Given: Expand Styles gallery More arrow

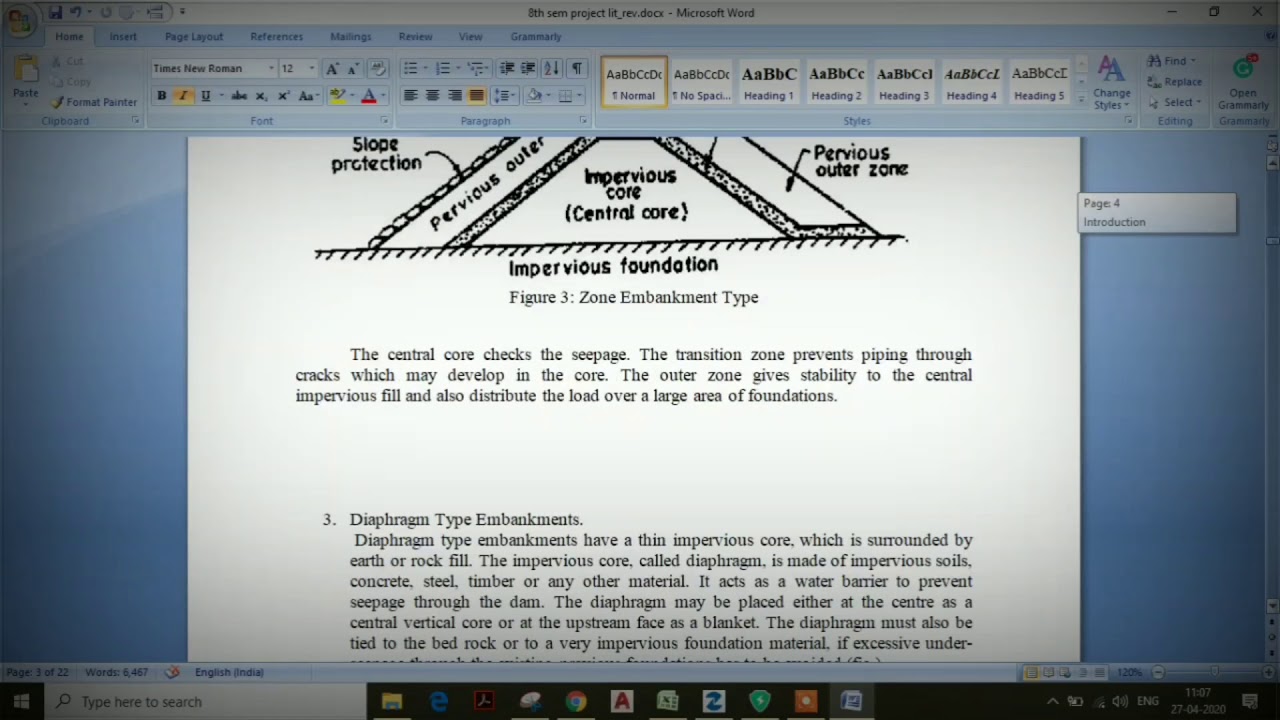Looking at the screenshot, I should point(1081,99).
